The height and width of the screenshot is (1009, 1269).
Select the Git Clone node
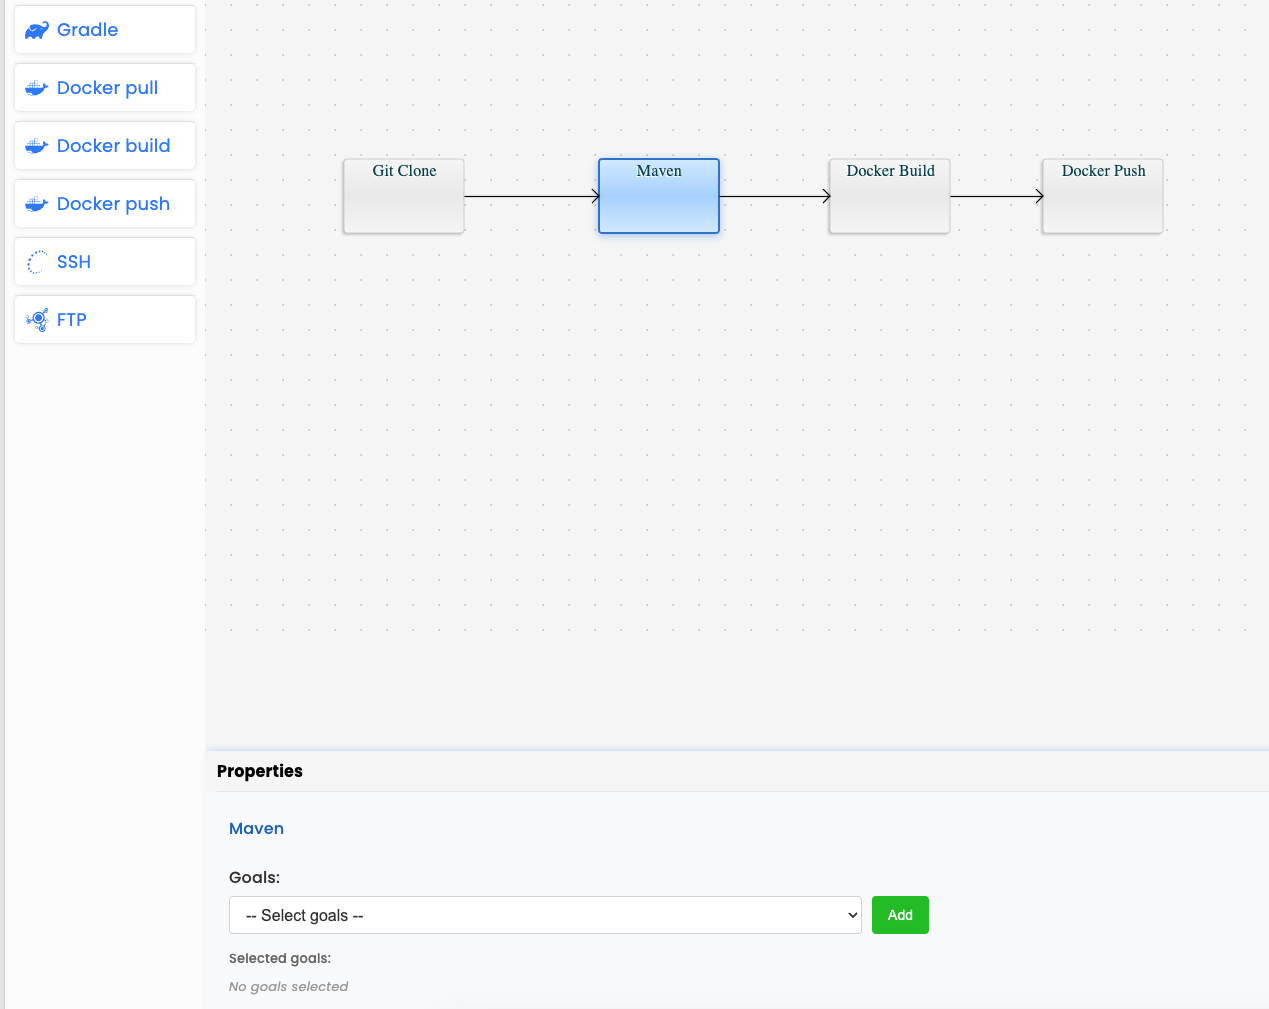point(403,195)
